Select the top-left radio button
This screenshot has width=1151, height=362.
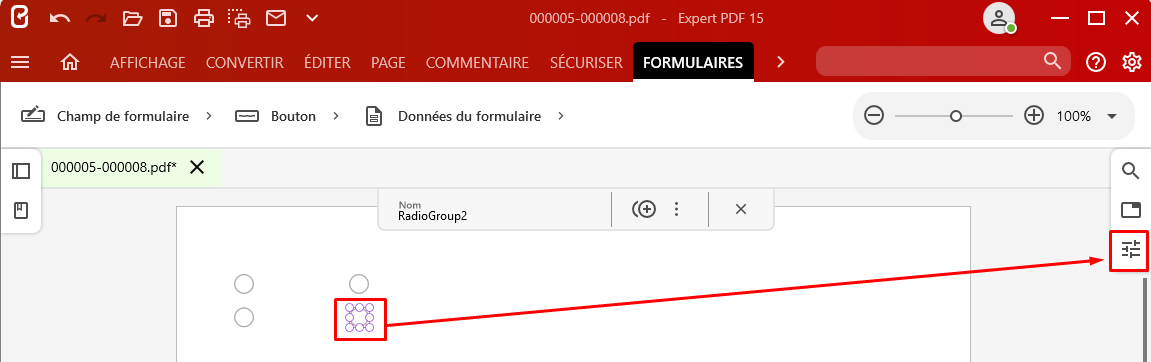[x=244, y=283]
